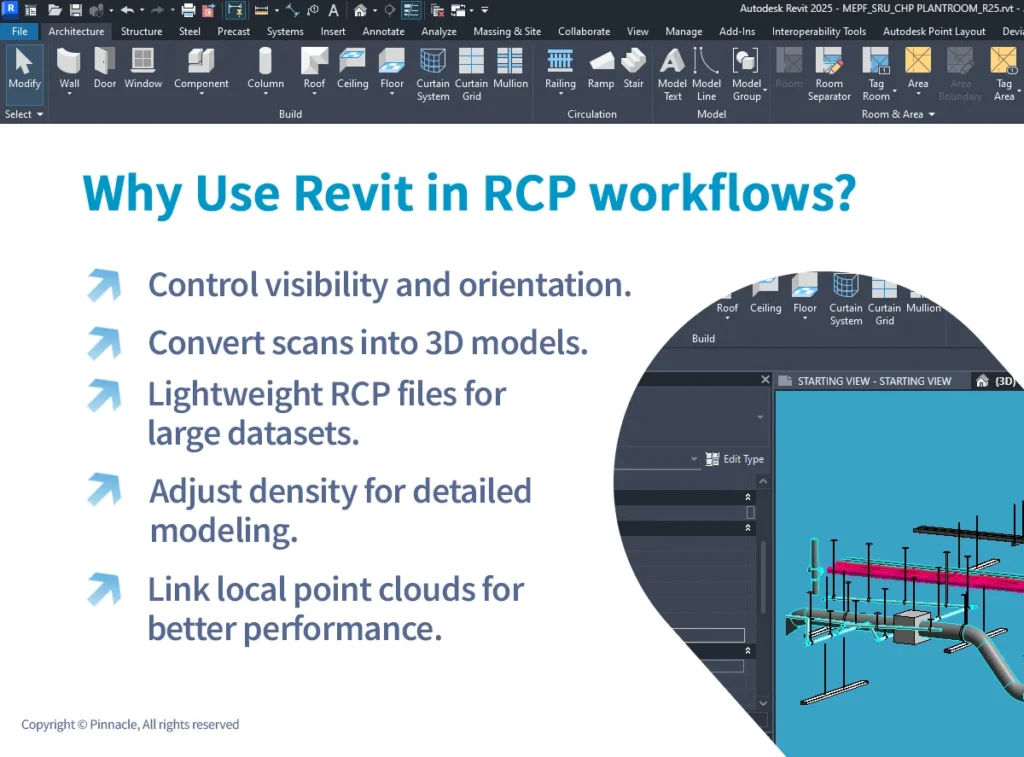Select the Room Separator tool
The height and width of the screenshot is (757, 1024).
pyautogui.click(x=829, y=74)
